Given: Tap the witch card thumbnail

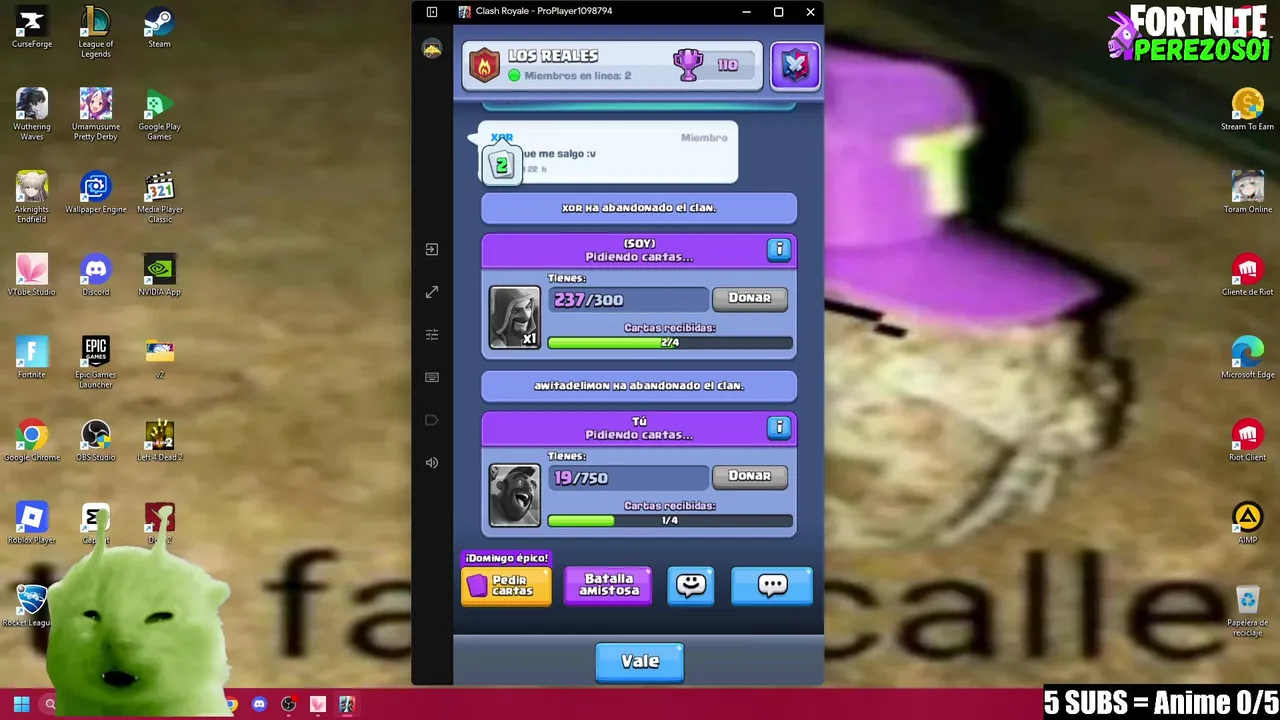Looking at the screenshot, I should (514, 318).
